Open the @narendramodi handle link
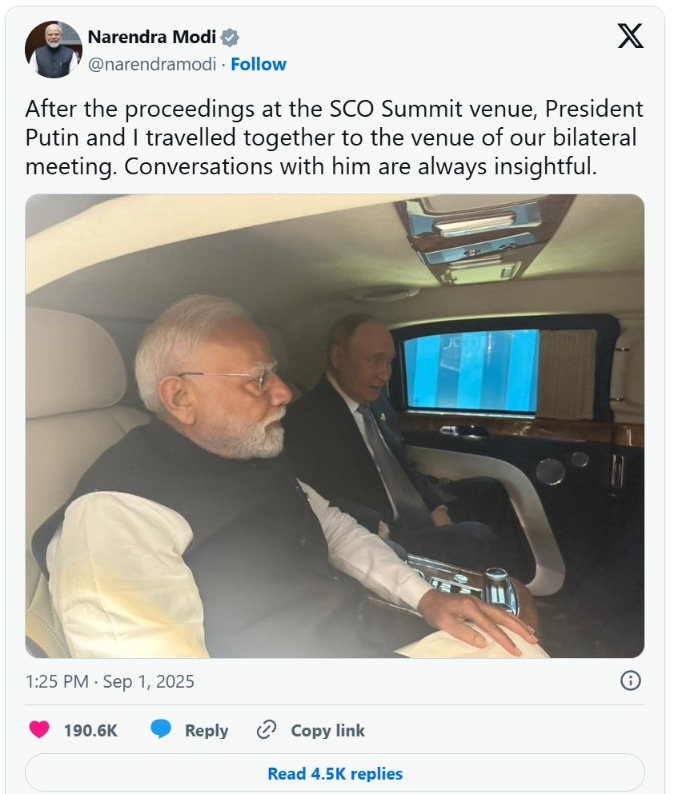 (153, 64)
